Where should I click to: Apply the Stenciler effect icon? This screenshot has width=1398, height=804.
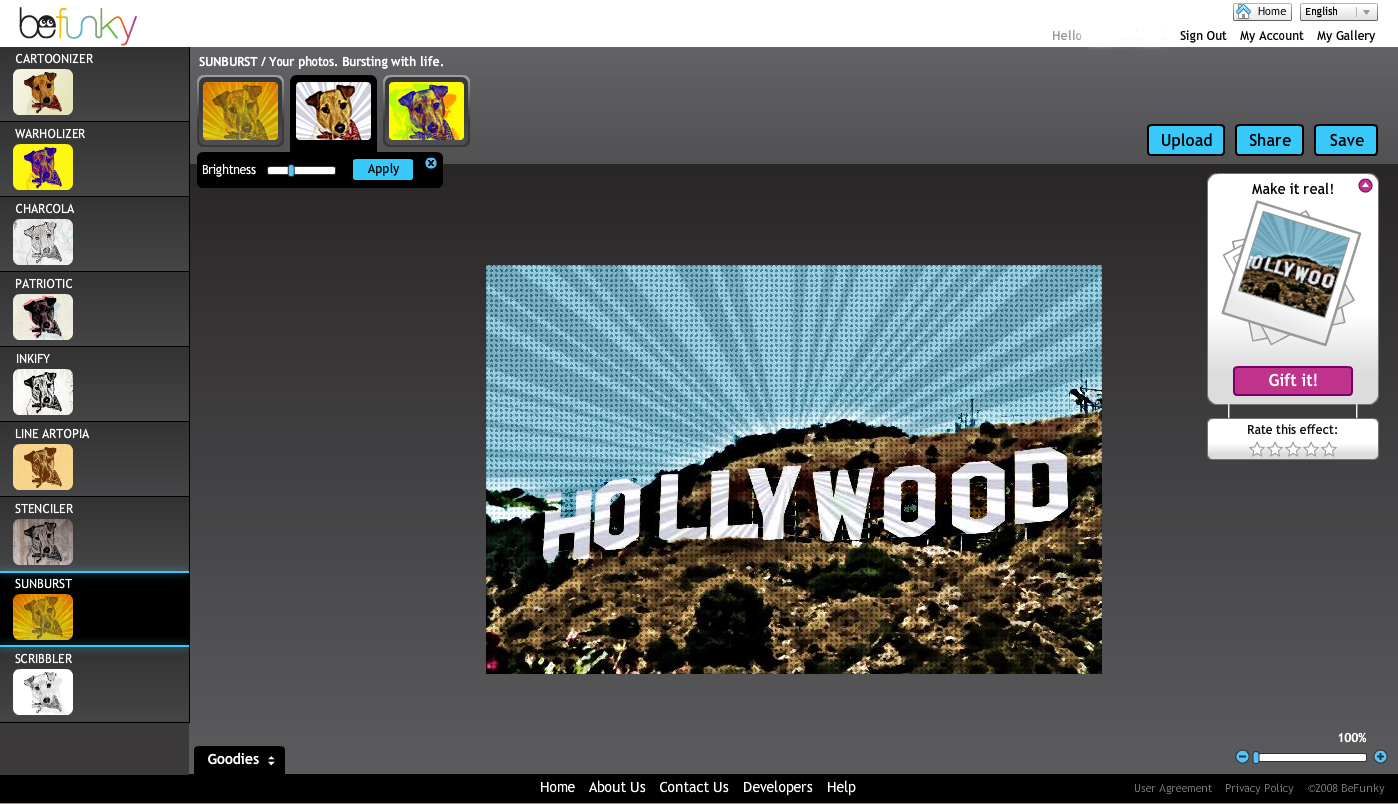43,542
